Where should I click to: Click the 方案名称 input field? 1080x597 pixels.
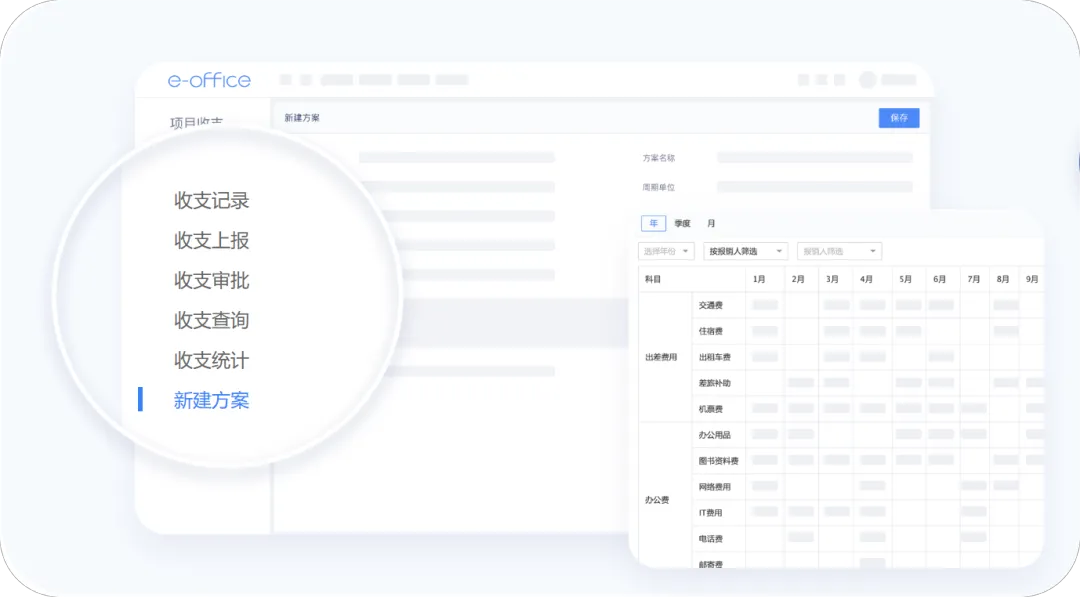pyautogui.click(x=814, y=158)
